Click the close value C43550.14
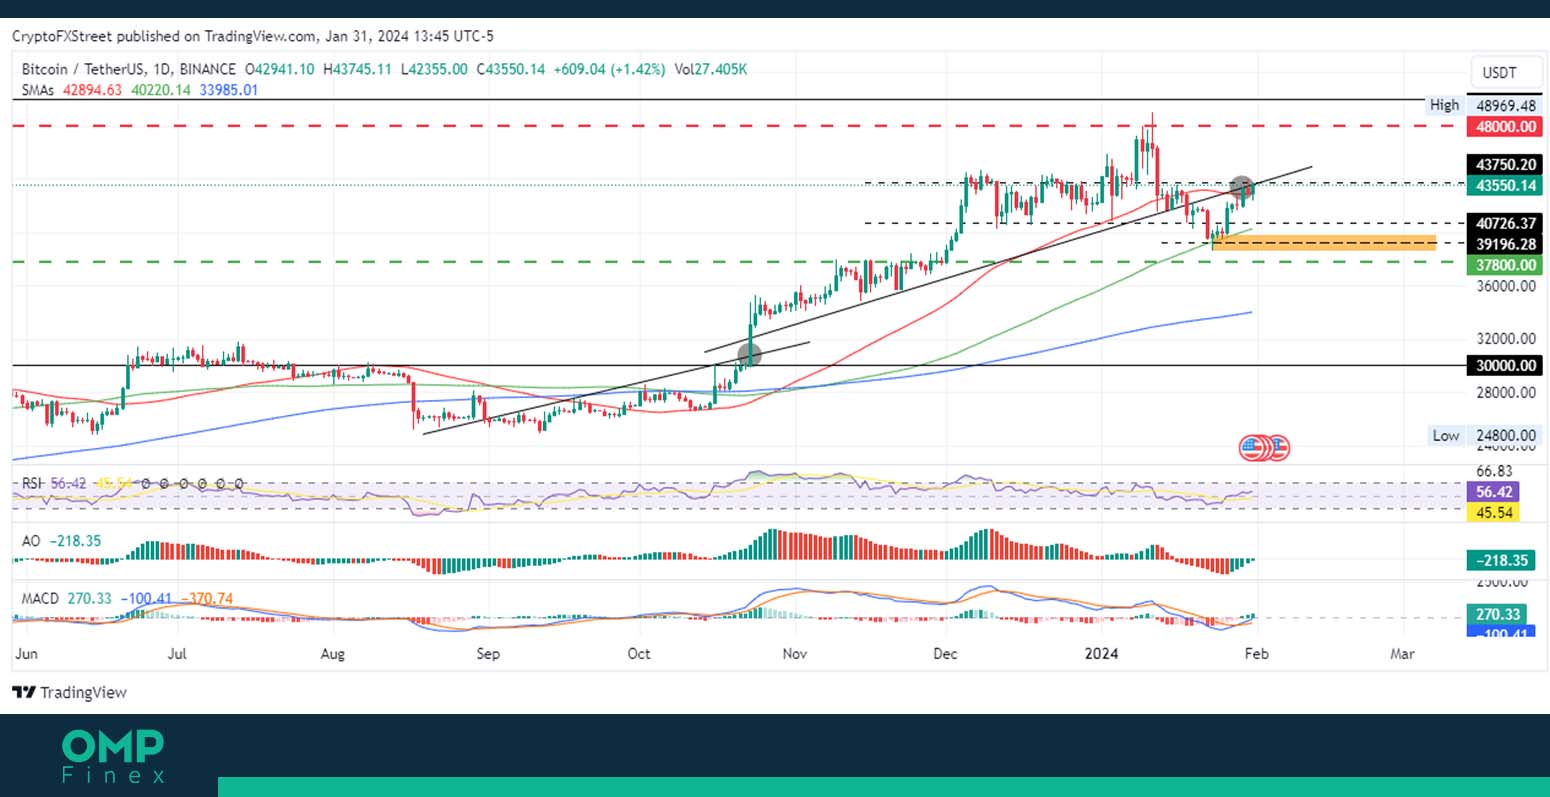1550x797 pixels. coord(510,69)
